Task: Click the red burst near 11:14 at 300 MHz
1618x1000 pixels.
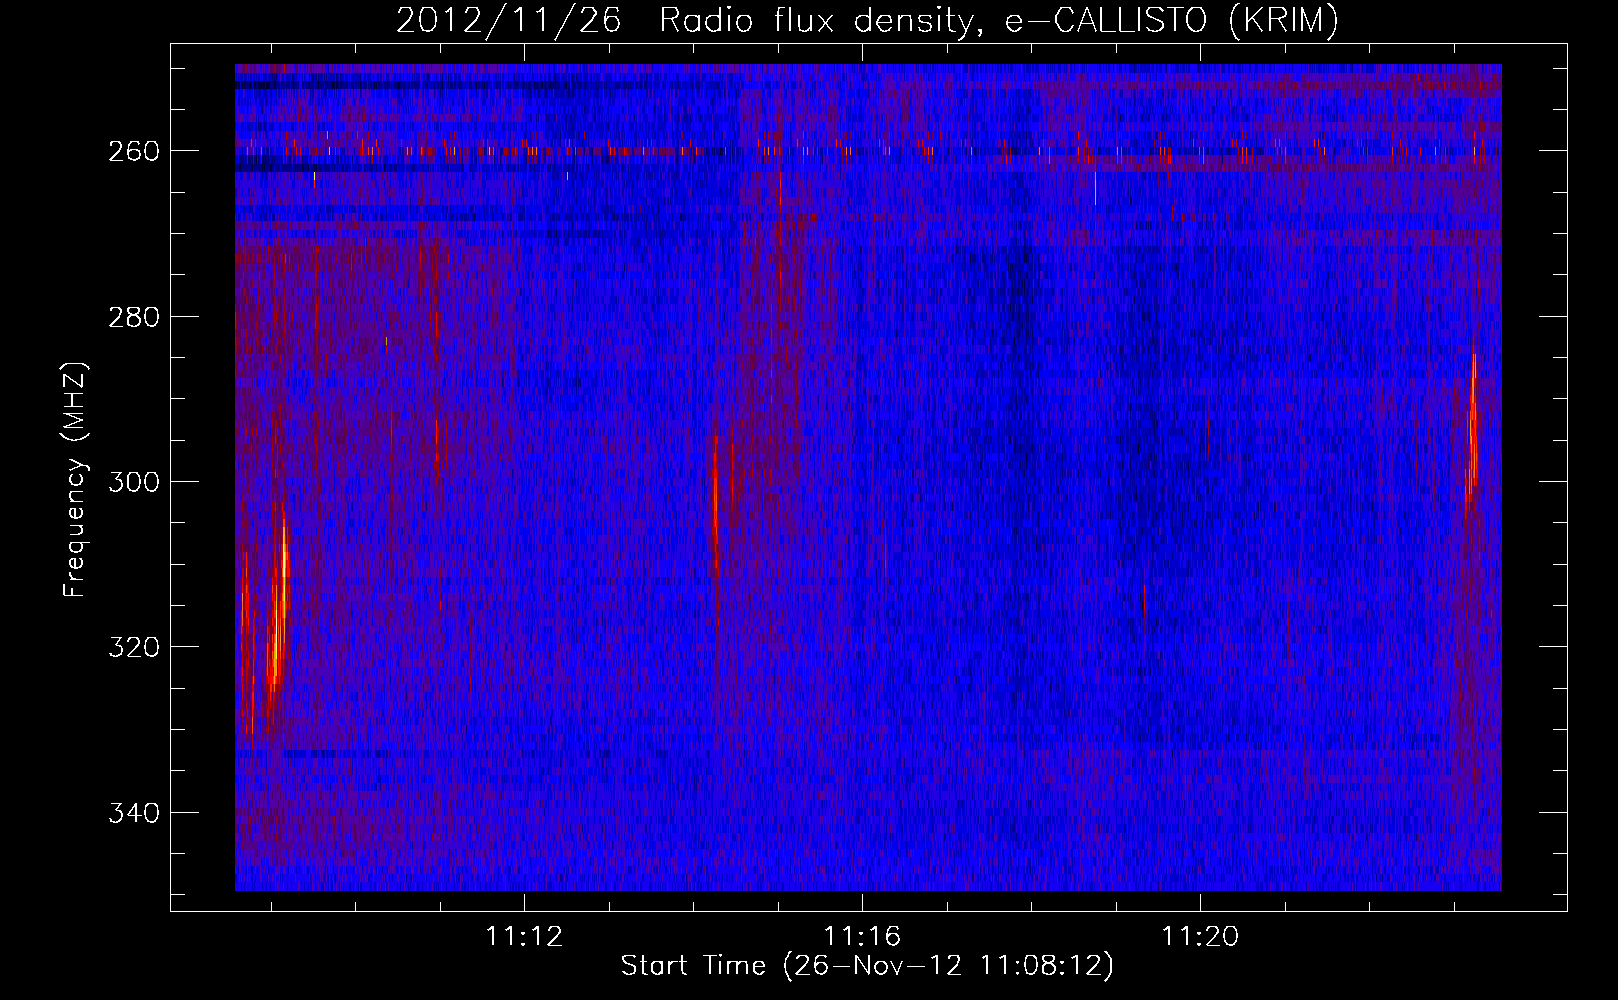Action: click(x=716, y=505)
